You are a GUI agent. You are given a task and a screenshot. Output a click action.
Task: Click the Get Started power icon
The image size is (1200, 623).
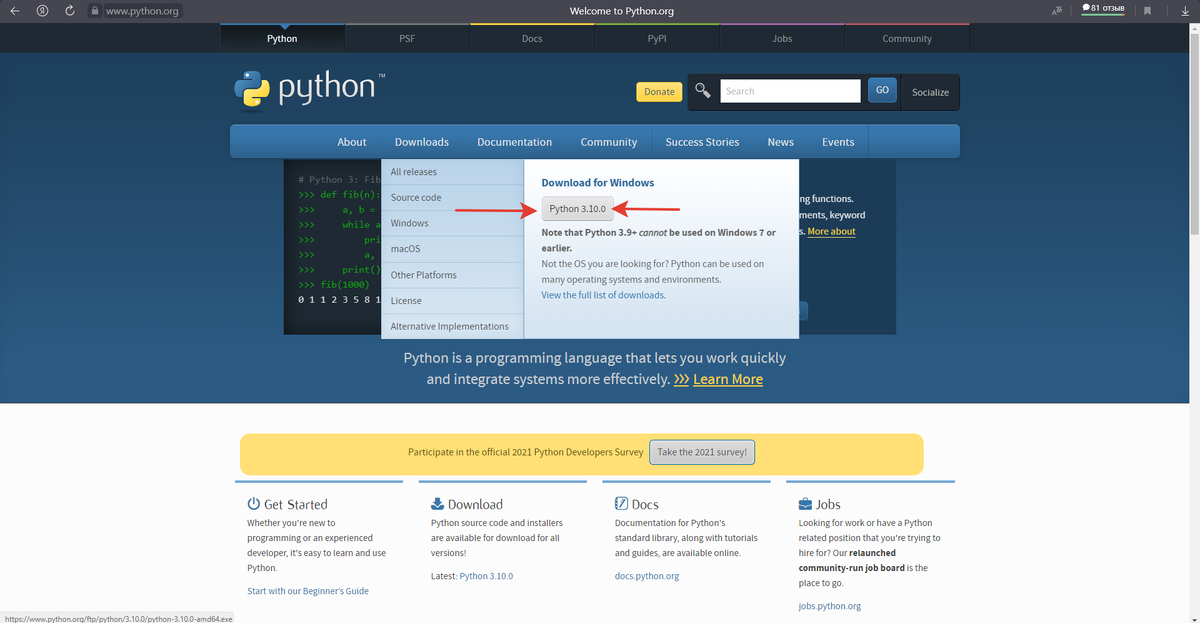tap(254, 504)
